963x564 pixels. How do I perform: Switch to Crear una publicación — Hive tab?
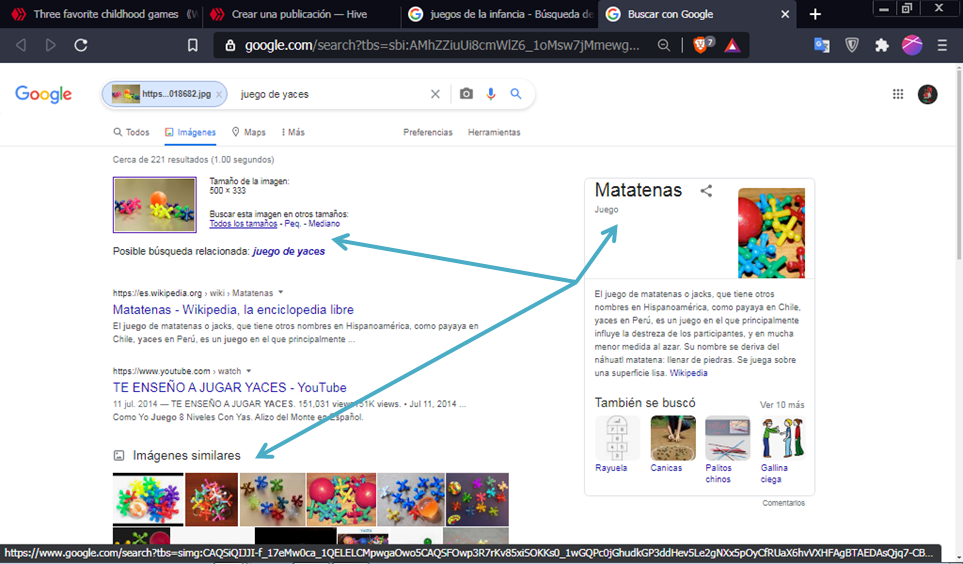(x=299, y=14)
